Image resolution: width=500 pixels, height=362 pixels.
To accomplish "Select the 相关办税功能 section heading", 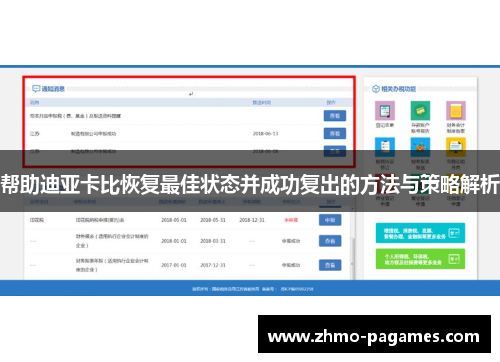I will point(398,89).
